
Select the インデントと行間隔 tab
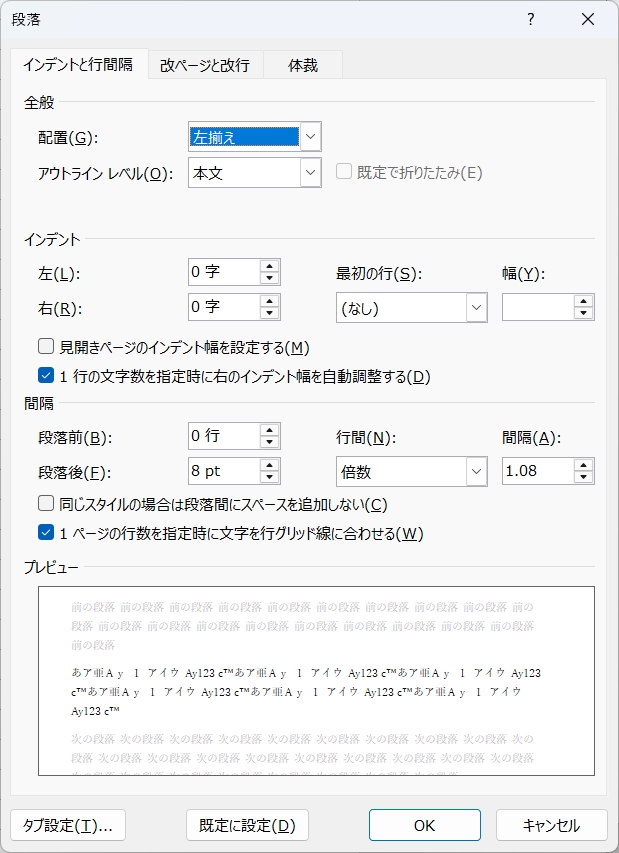(x=79, y=64)
